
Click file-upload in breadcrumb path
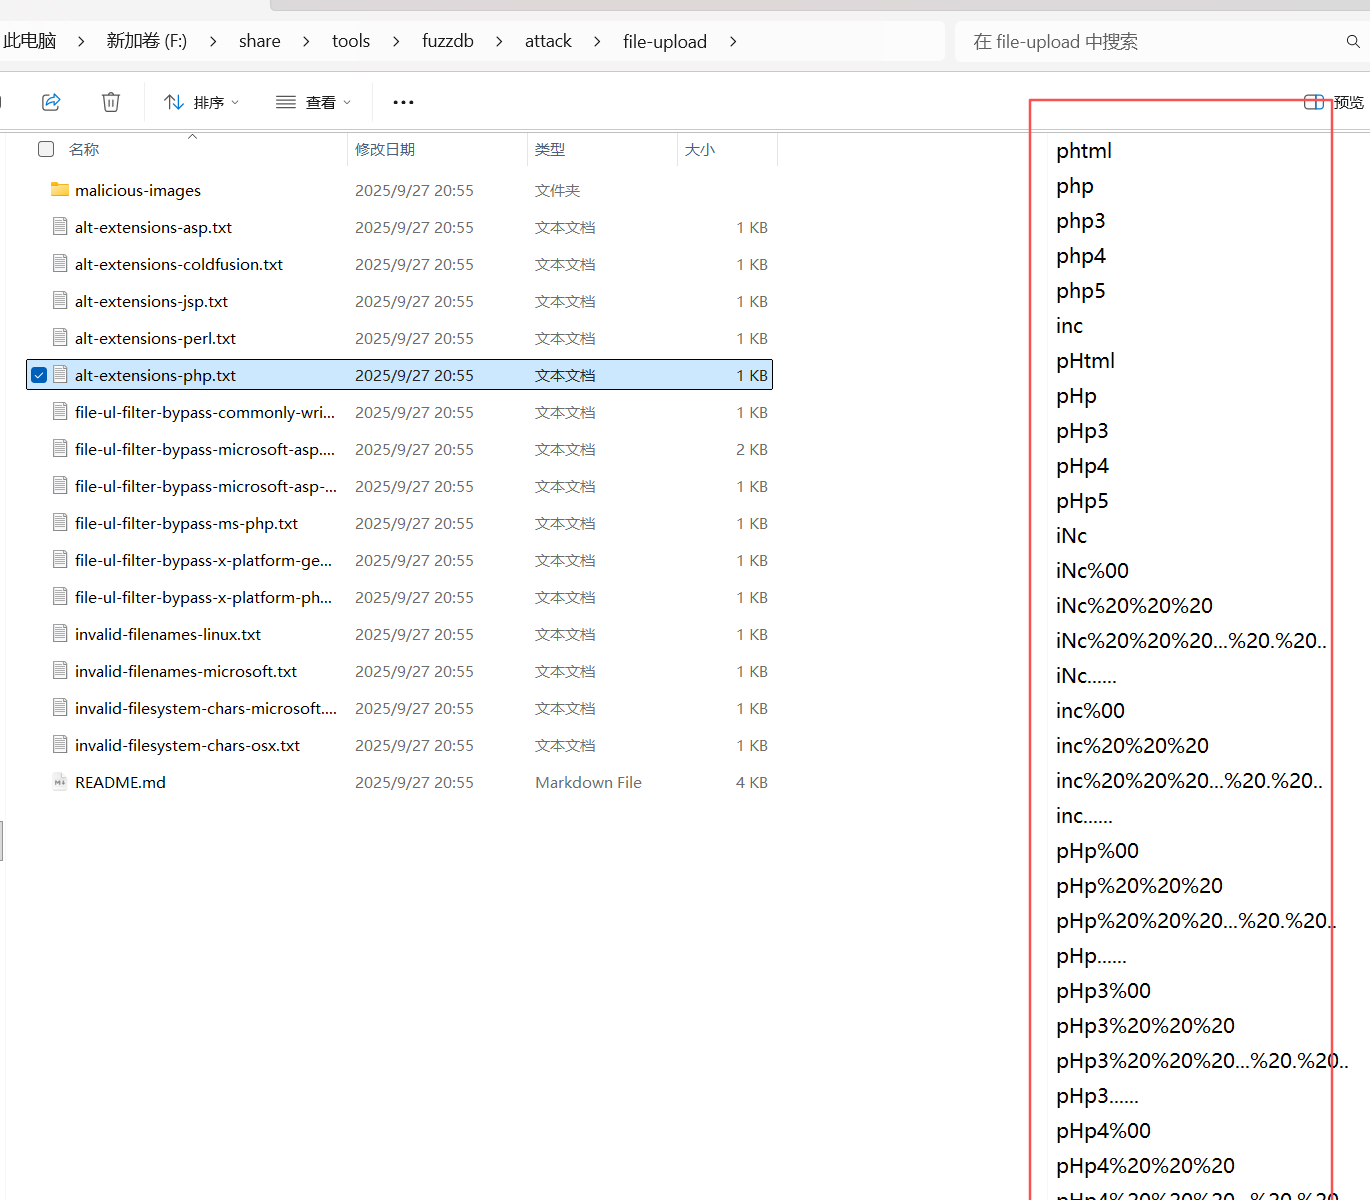click(x=665, y=41)
